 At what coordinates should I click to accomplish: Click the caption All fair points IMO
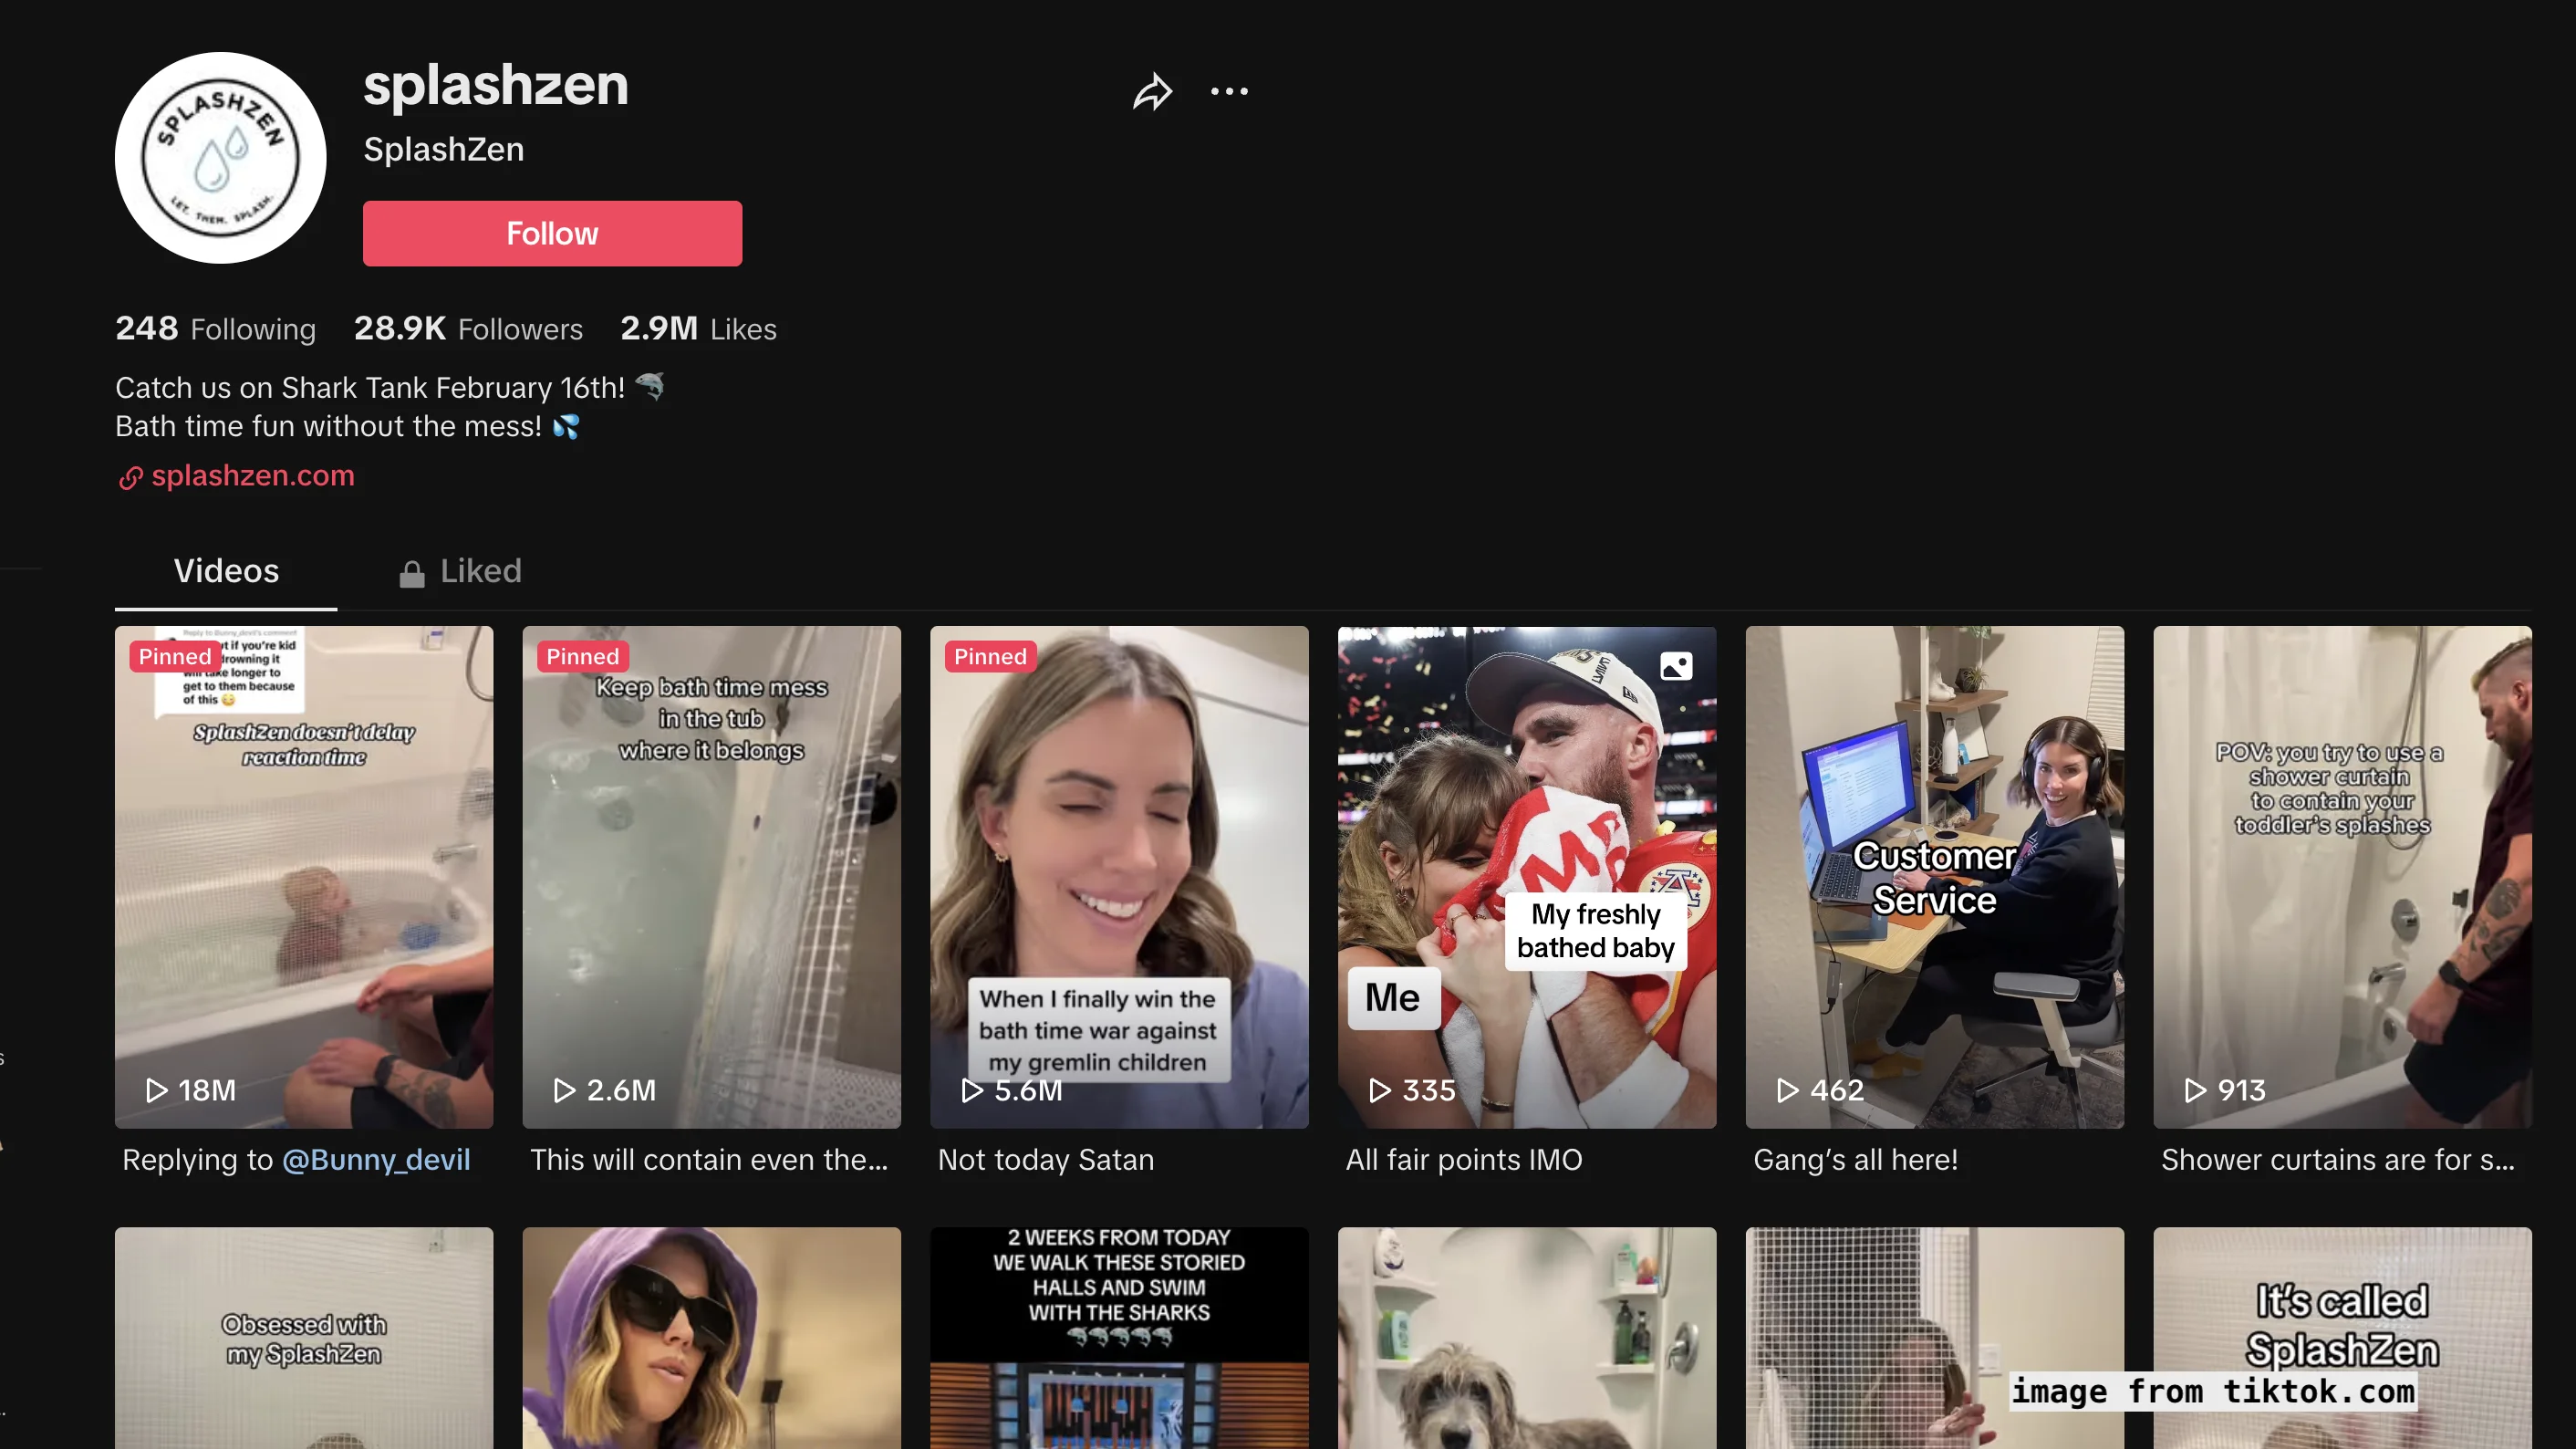[x=1464, y=1159]
